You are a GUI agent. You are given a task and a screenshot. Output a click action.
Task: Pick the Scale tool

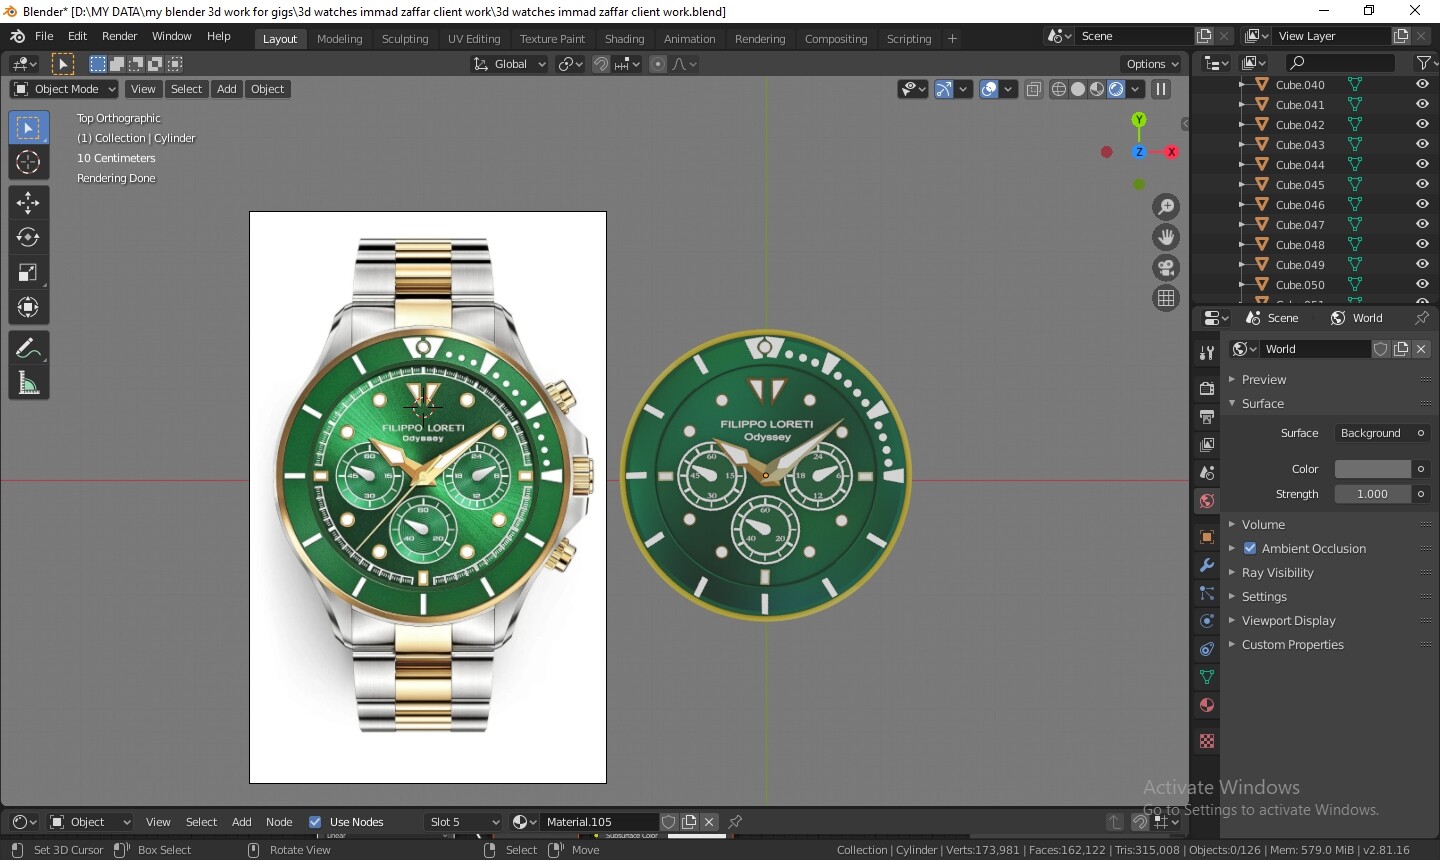coord(28,273)
